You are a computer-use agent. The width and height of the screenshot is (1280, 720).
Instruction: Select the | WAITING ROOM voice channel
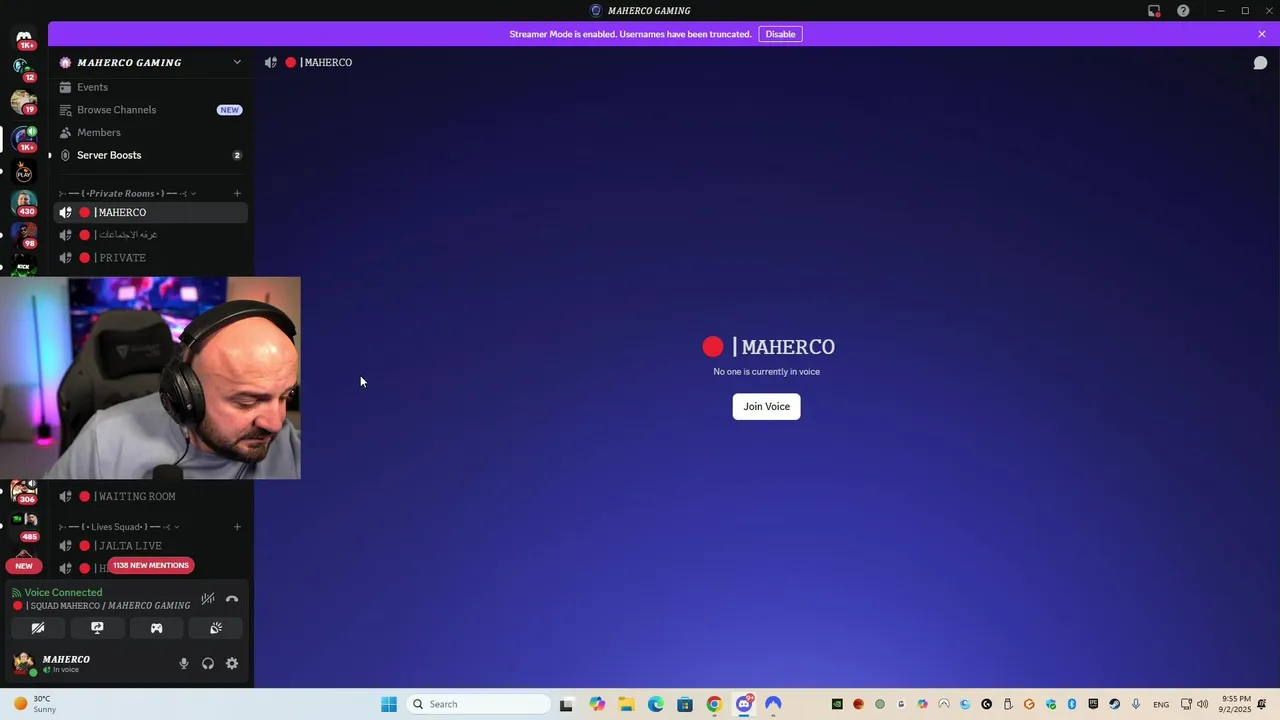click(150, 496)
